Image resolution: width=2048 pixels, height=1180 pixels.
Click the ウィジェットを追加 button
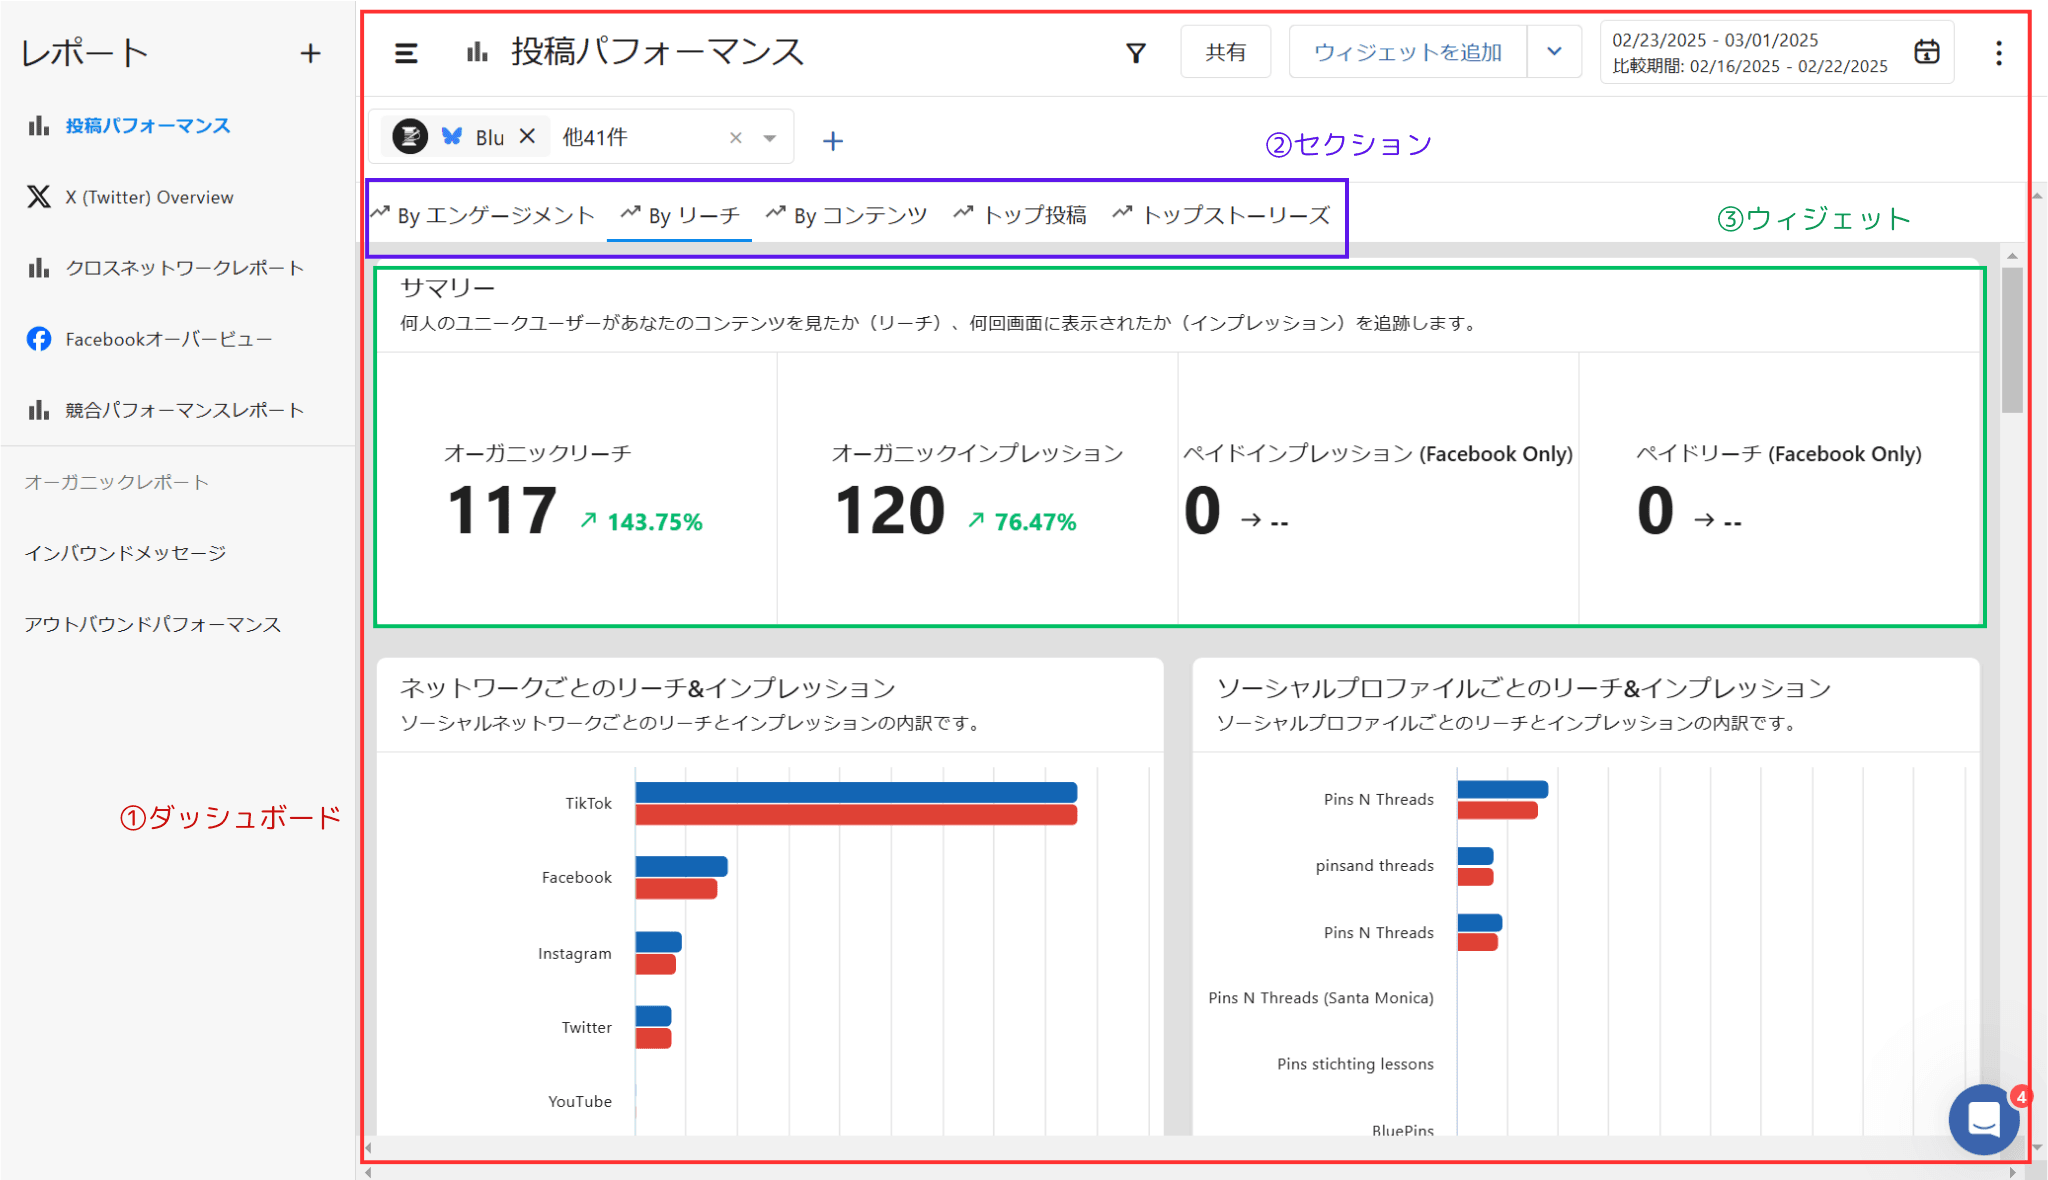tap(1407, 52)
